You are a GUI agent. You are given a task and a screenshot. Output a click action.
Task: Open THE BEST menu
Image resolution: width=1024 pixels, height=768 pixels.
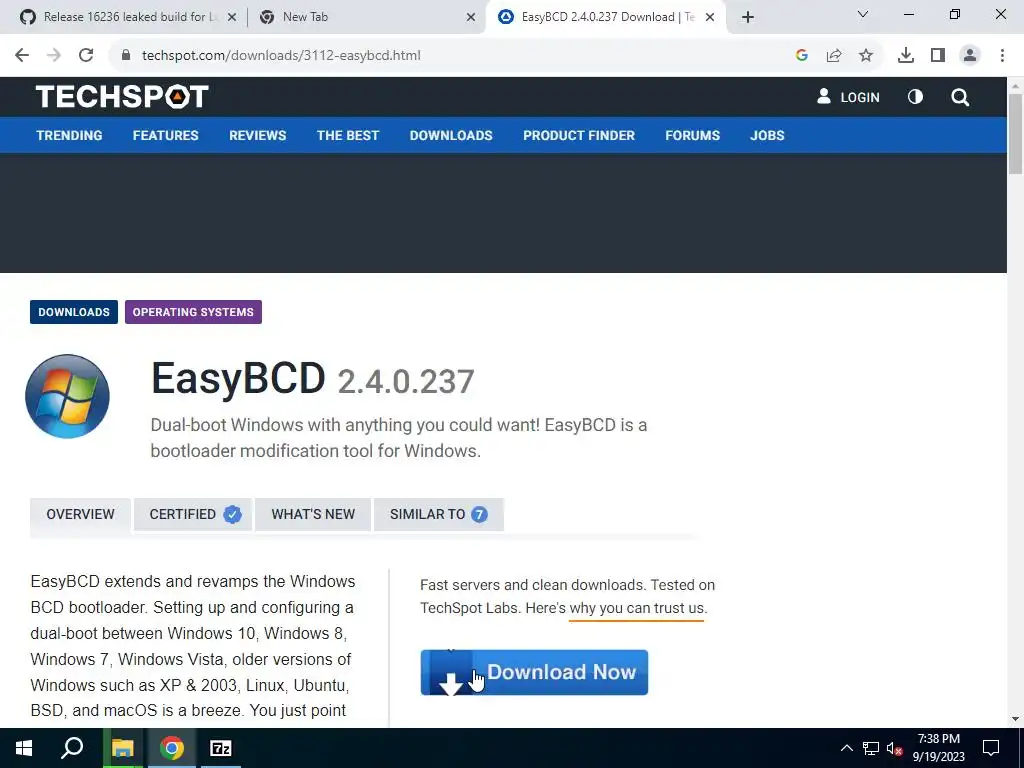(x=348, y=135)
